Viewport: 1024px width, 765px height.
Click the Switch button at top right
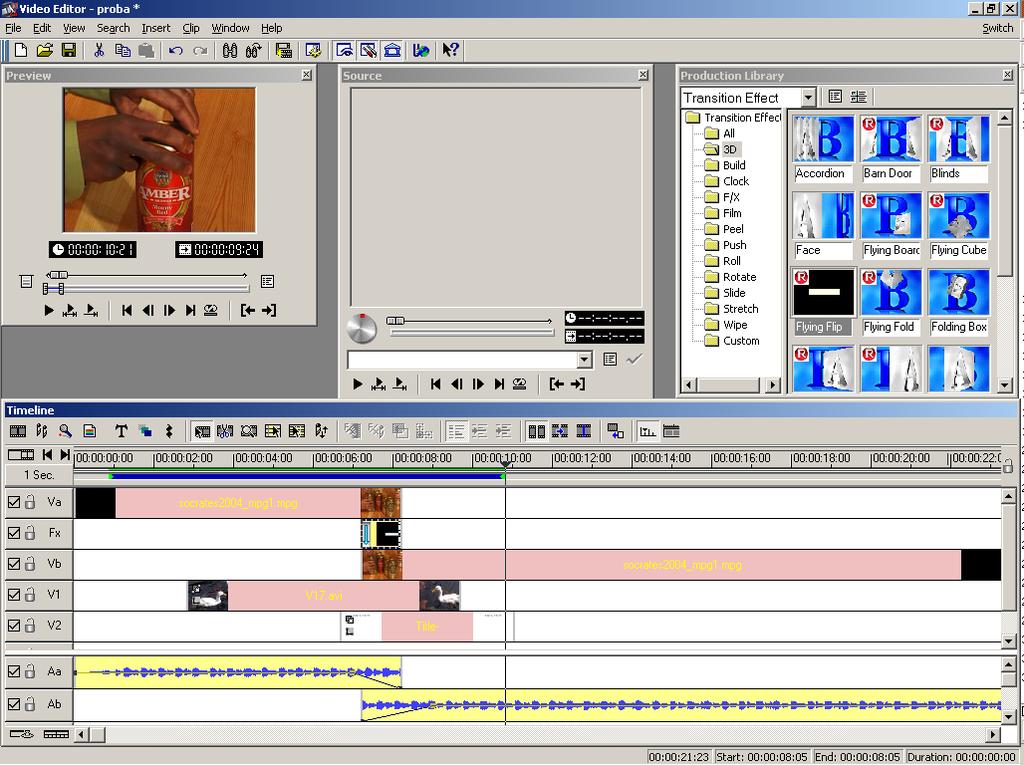click(x=998, y=28)
